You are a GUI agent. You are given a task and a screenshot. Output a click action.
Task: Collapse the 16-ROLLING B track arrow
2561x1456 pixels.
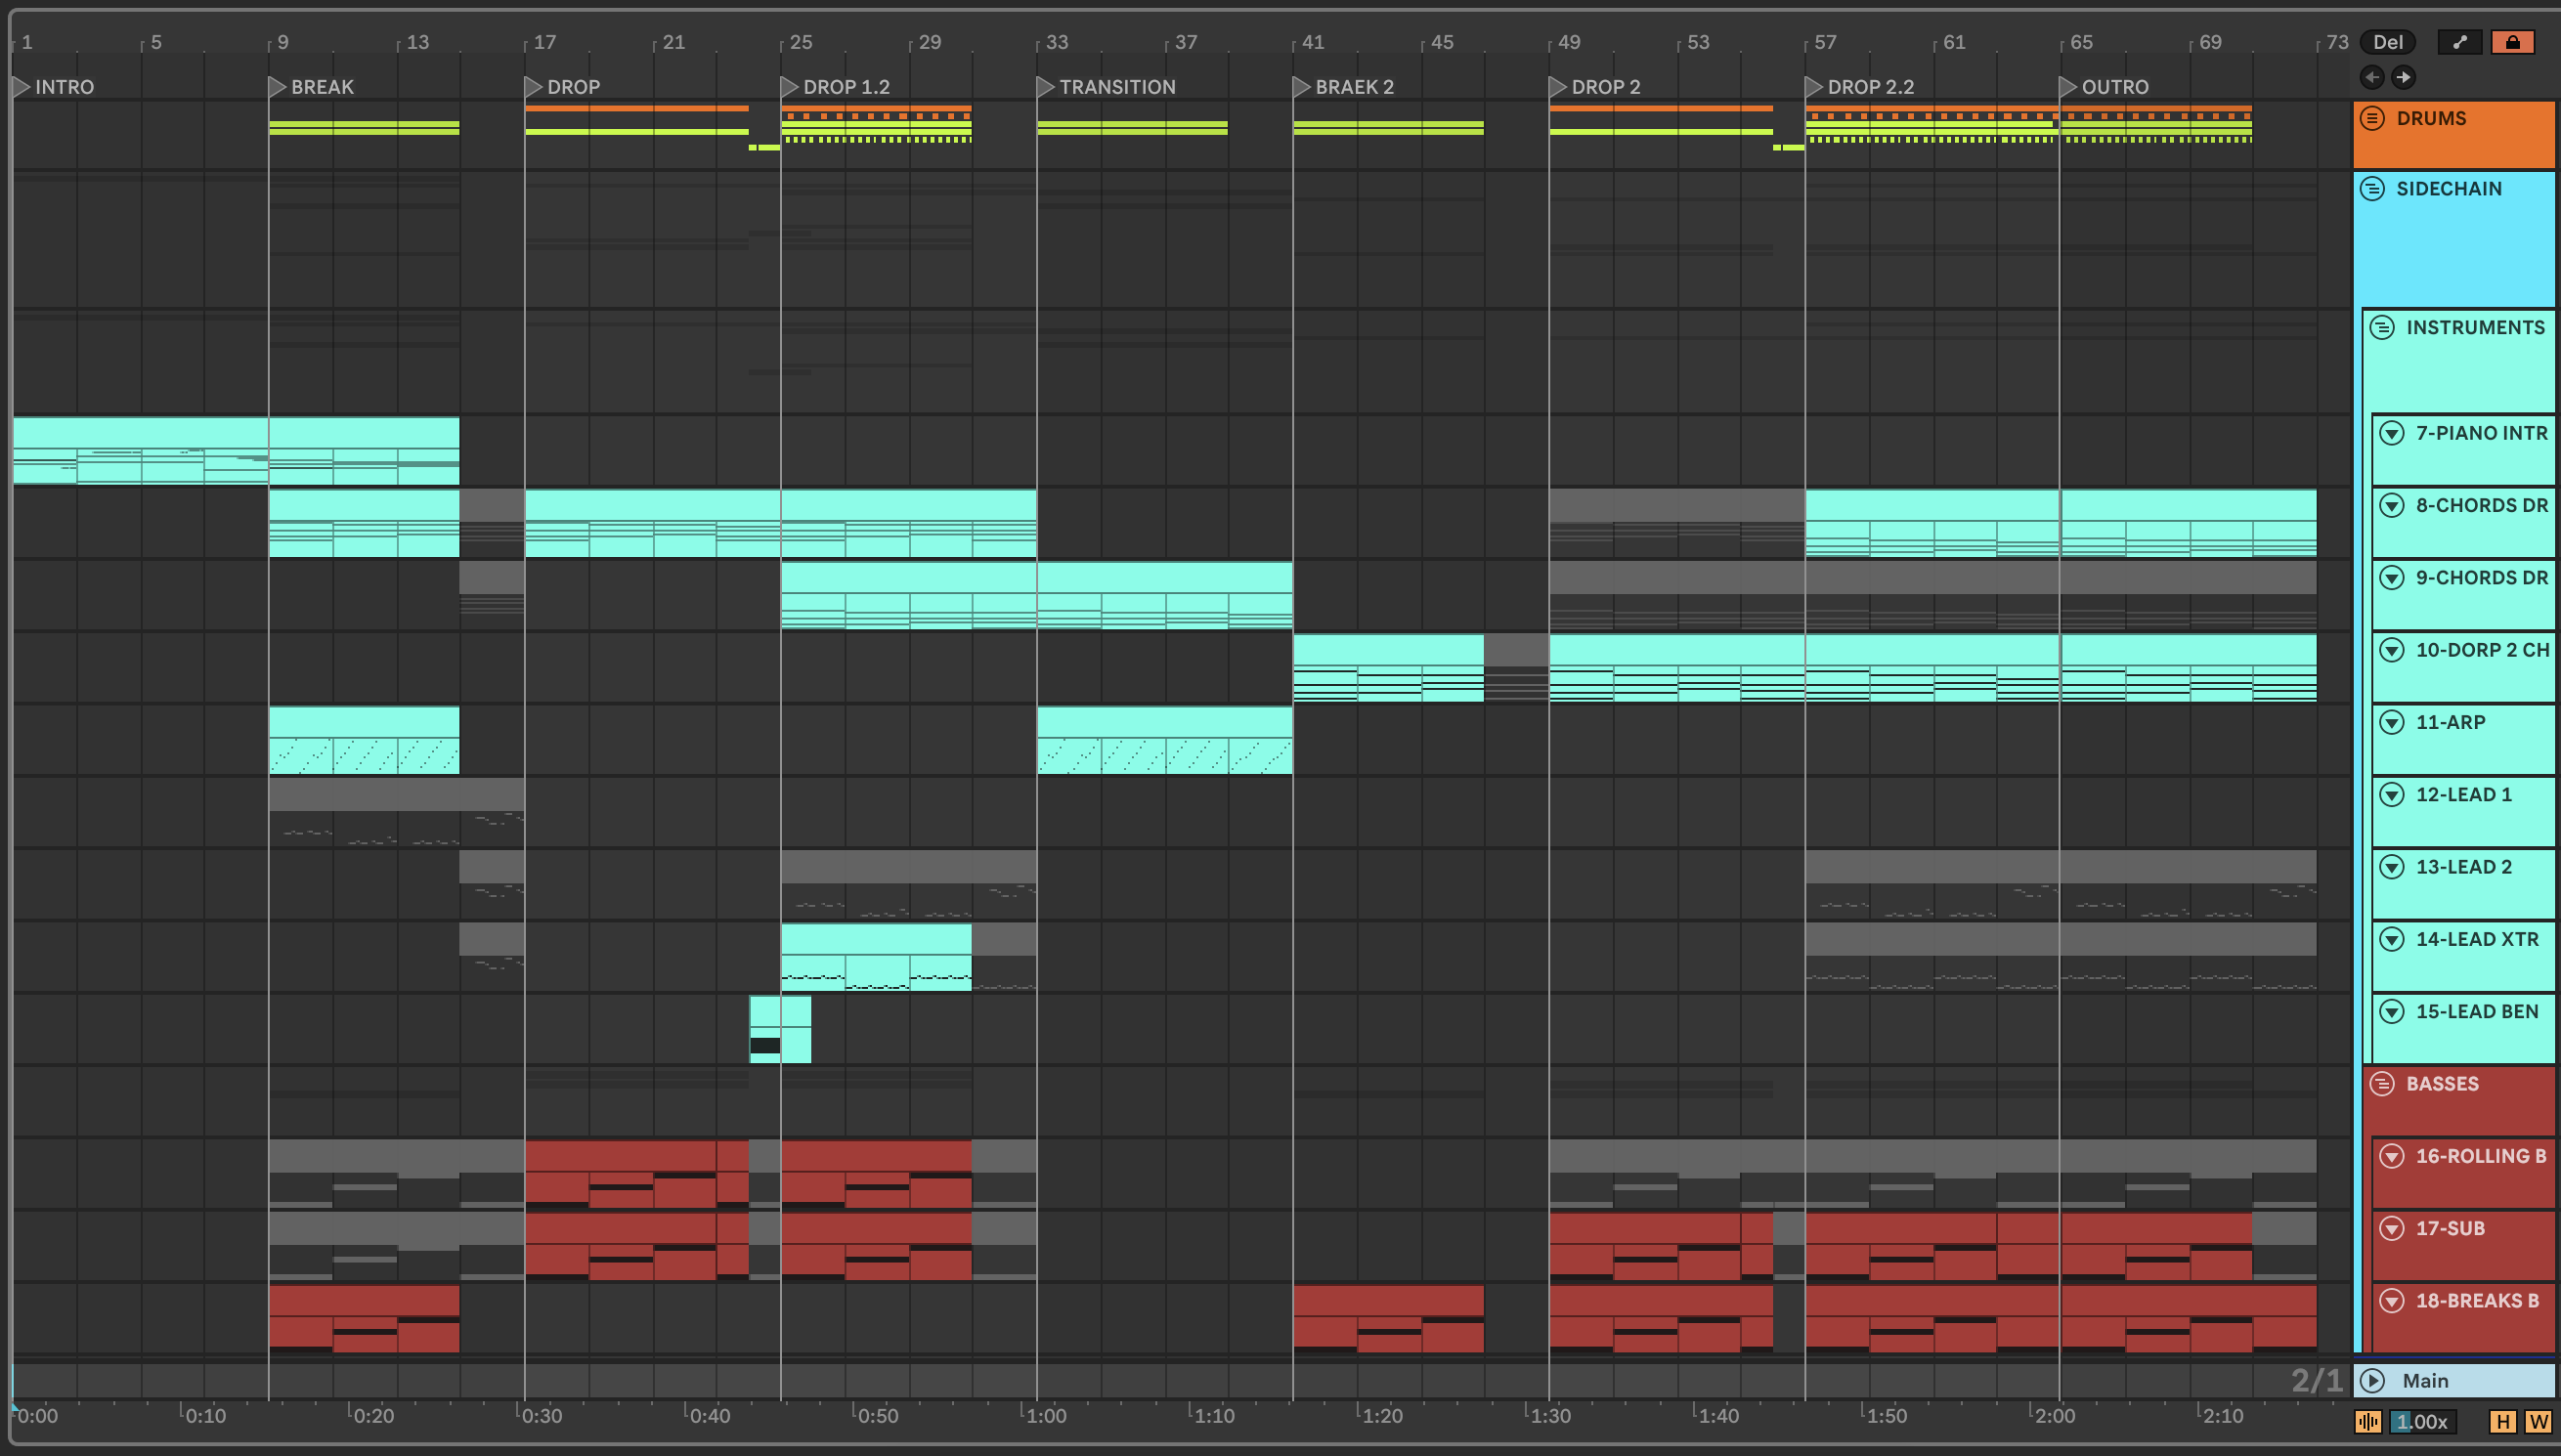(x=2392, y=1156)
